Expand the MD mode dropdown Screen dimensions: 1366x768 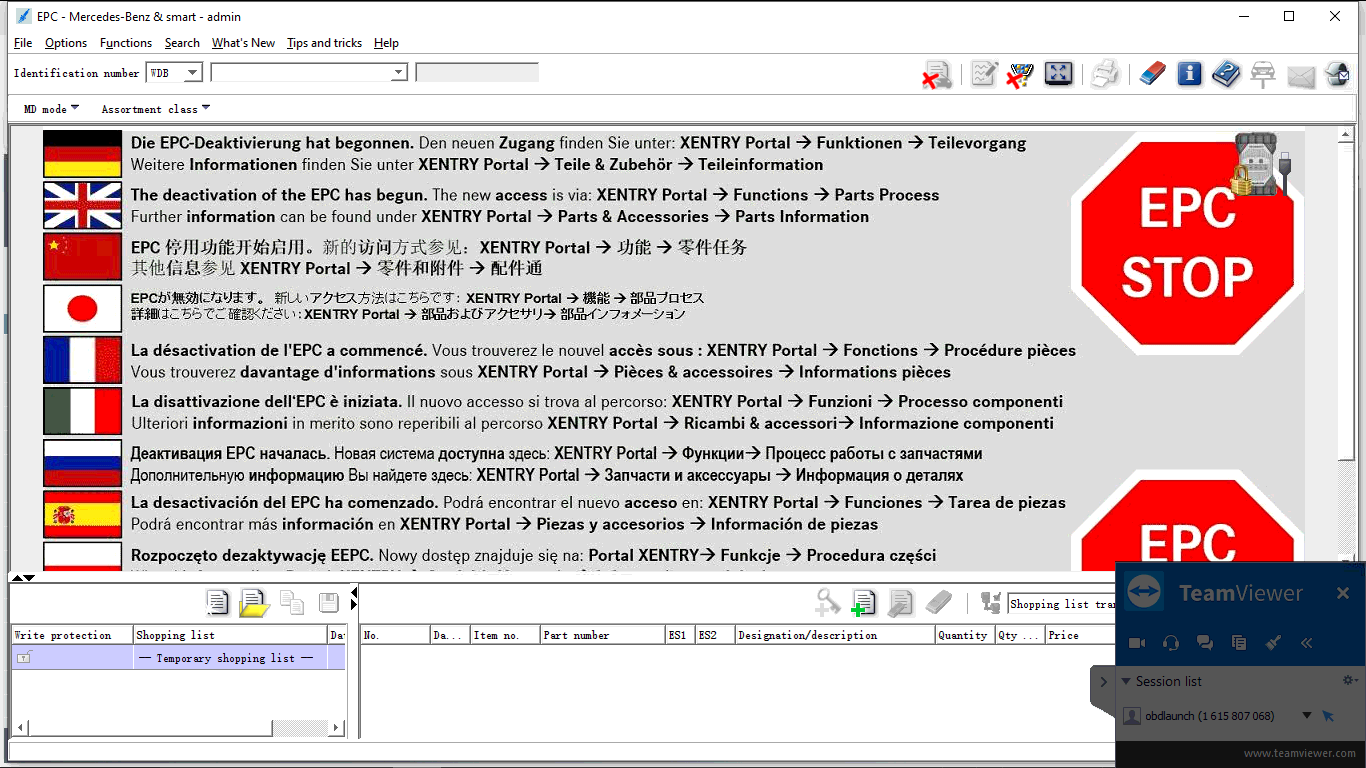pyautogui.click(x=51, y=109)
